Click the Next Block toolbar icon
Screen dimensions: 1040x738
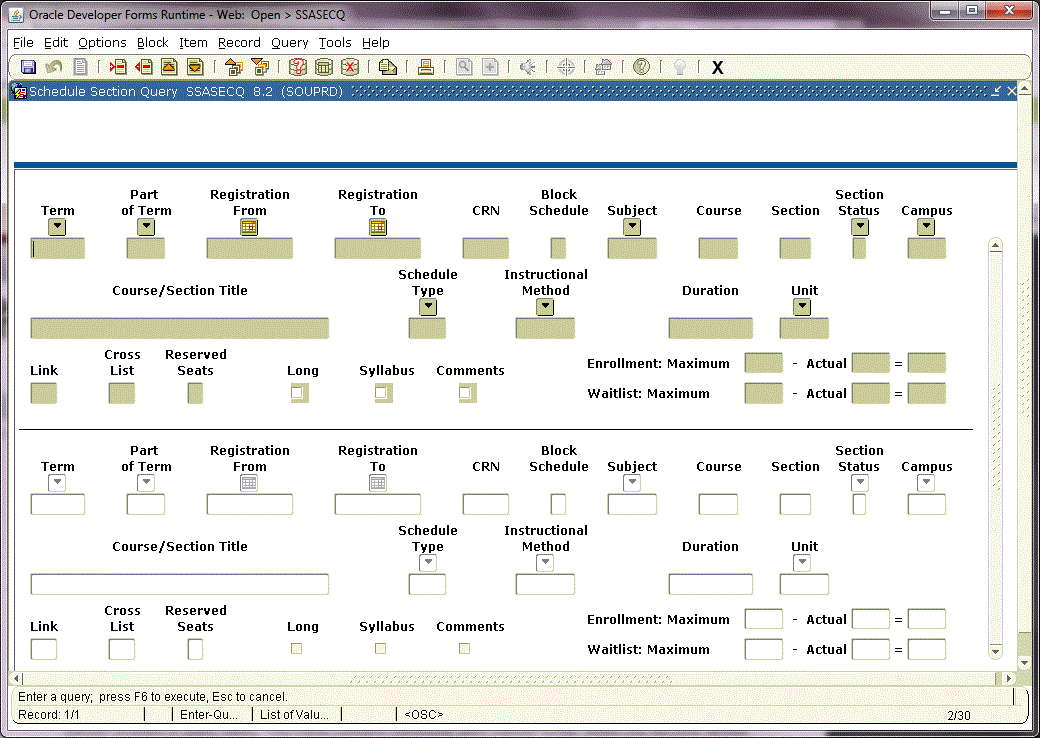(260, 67)
